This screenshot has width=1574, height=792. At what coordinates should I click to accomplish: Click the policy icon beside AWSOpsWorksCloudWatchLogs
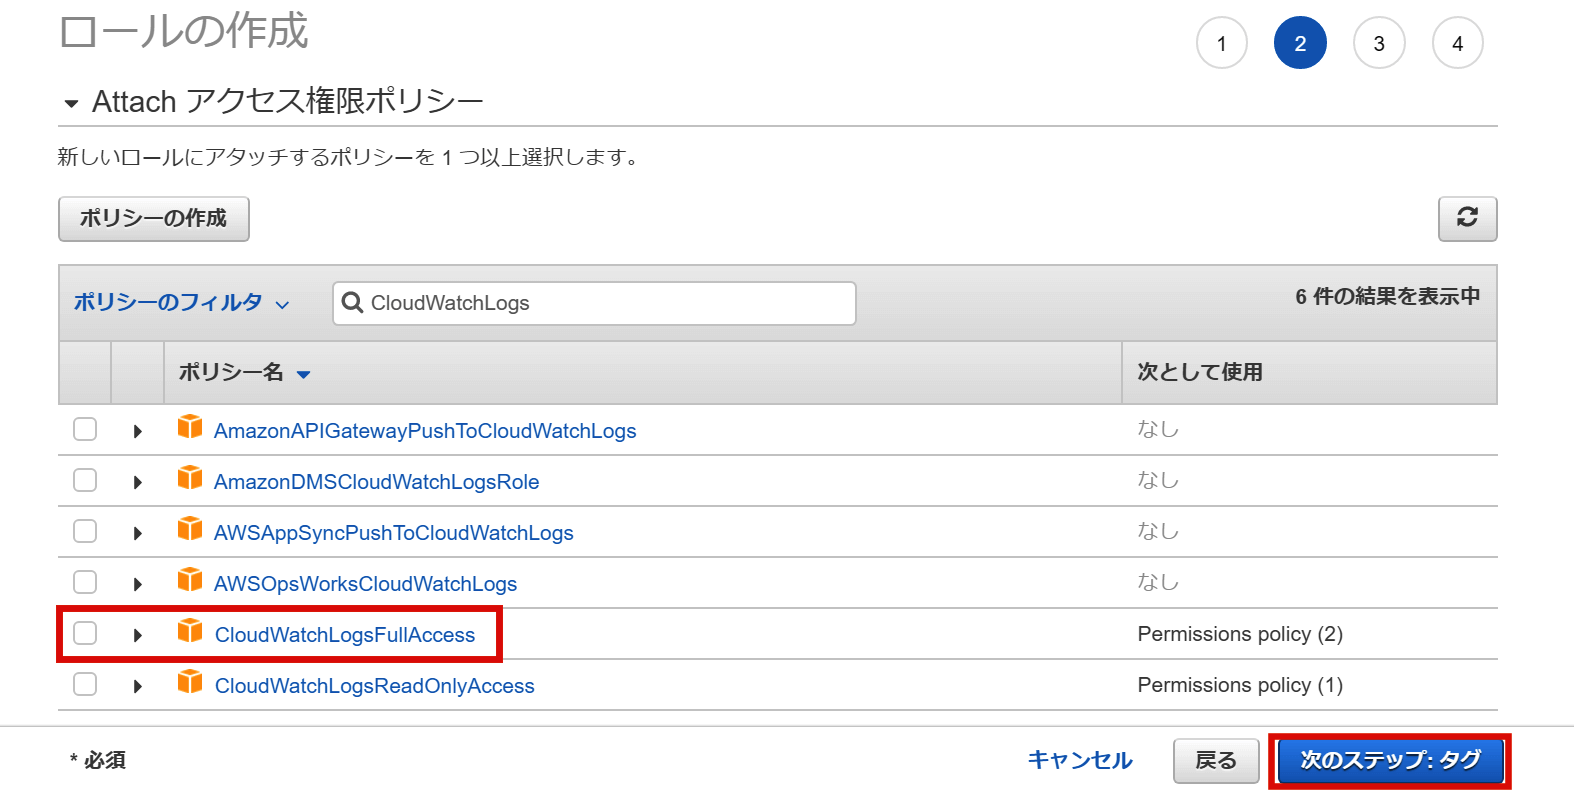point(189,581)
